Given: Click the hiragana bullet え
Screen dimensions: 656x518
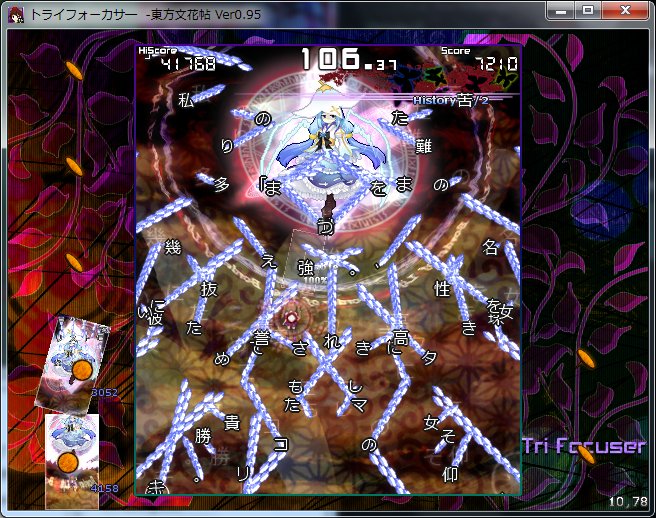Looking at the screenshot, I should 269,261.
